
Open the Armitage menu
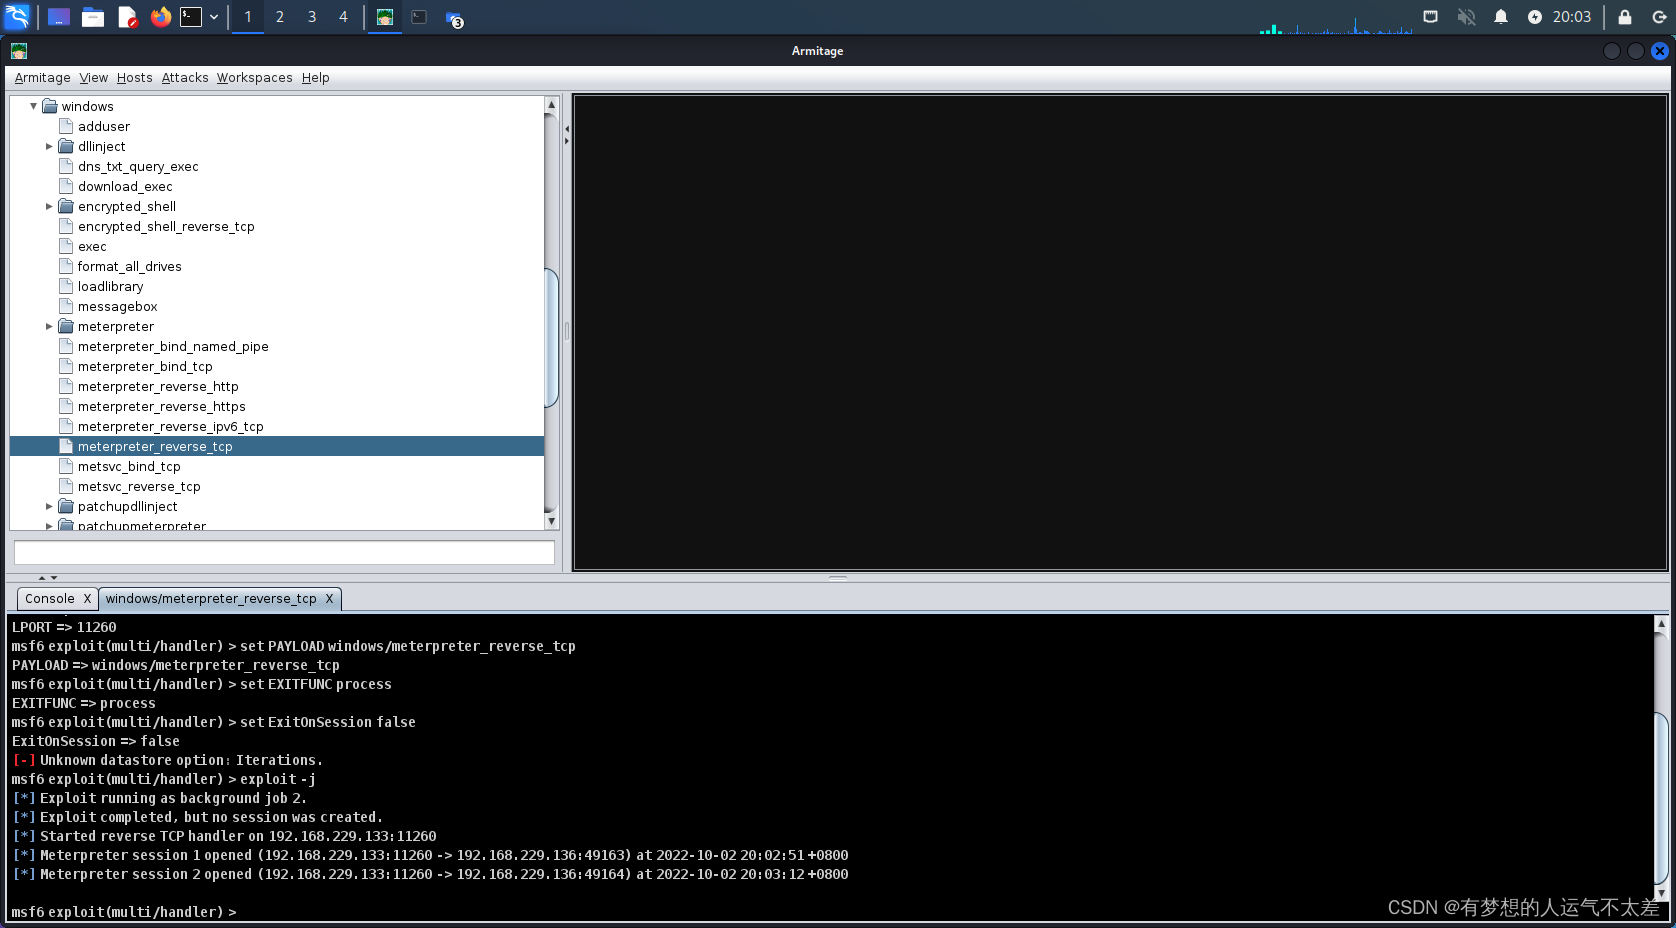pos(42,78)
